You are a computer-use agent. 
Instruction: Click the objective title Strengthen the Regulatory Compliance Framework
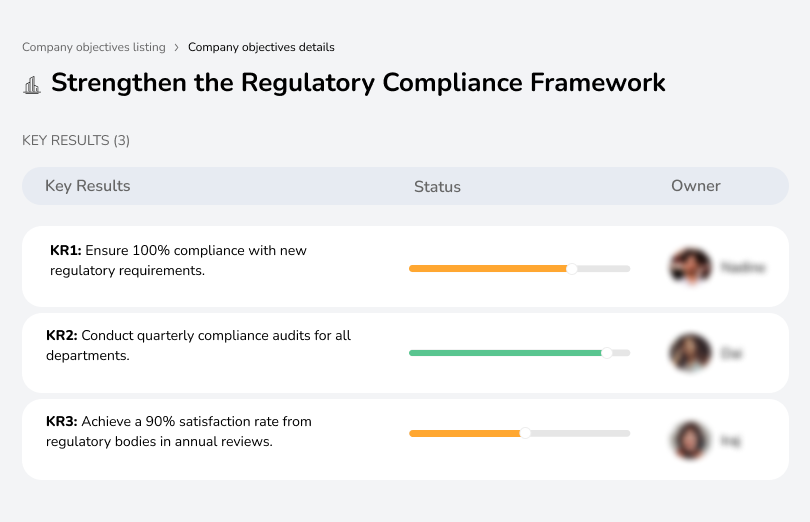coord(358,83)
